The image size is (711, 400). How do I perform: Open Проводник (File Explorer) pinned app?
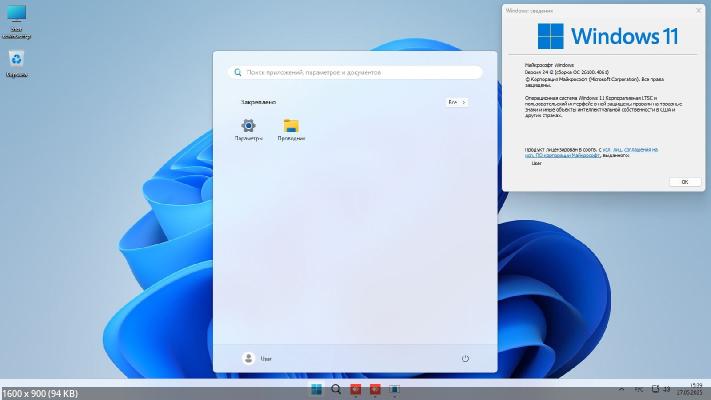coord(291,127)
